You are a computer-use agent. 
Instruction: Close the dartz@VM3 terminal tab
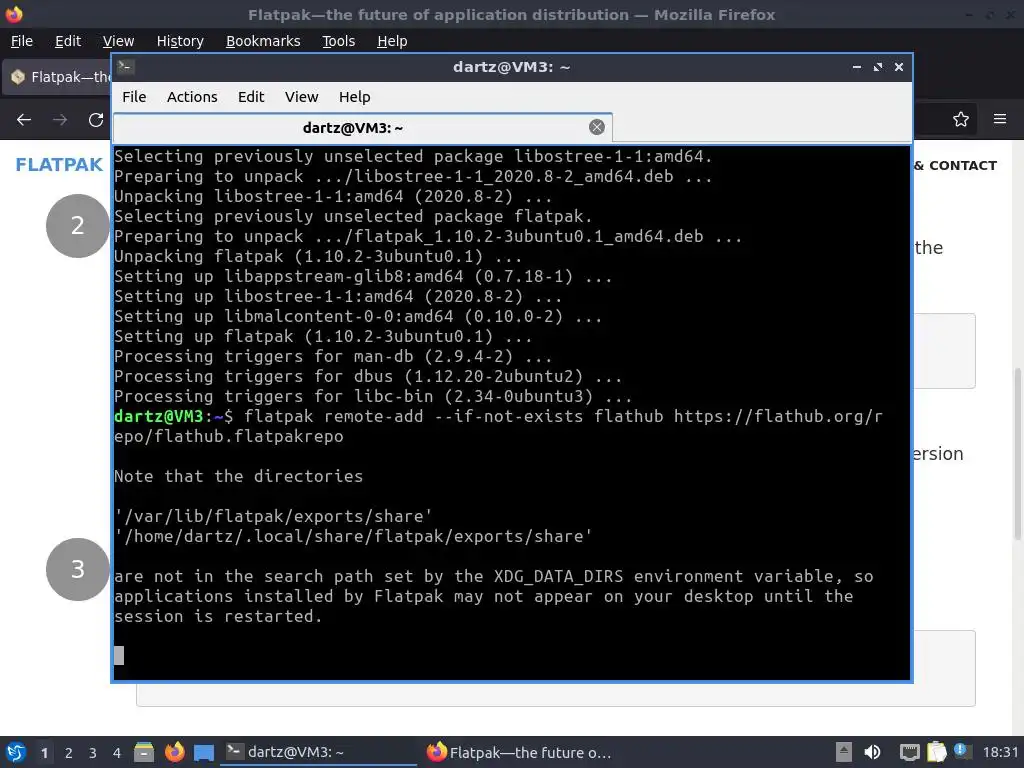(x=596, y=127)
